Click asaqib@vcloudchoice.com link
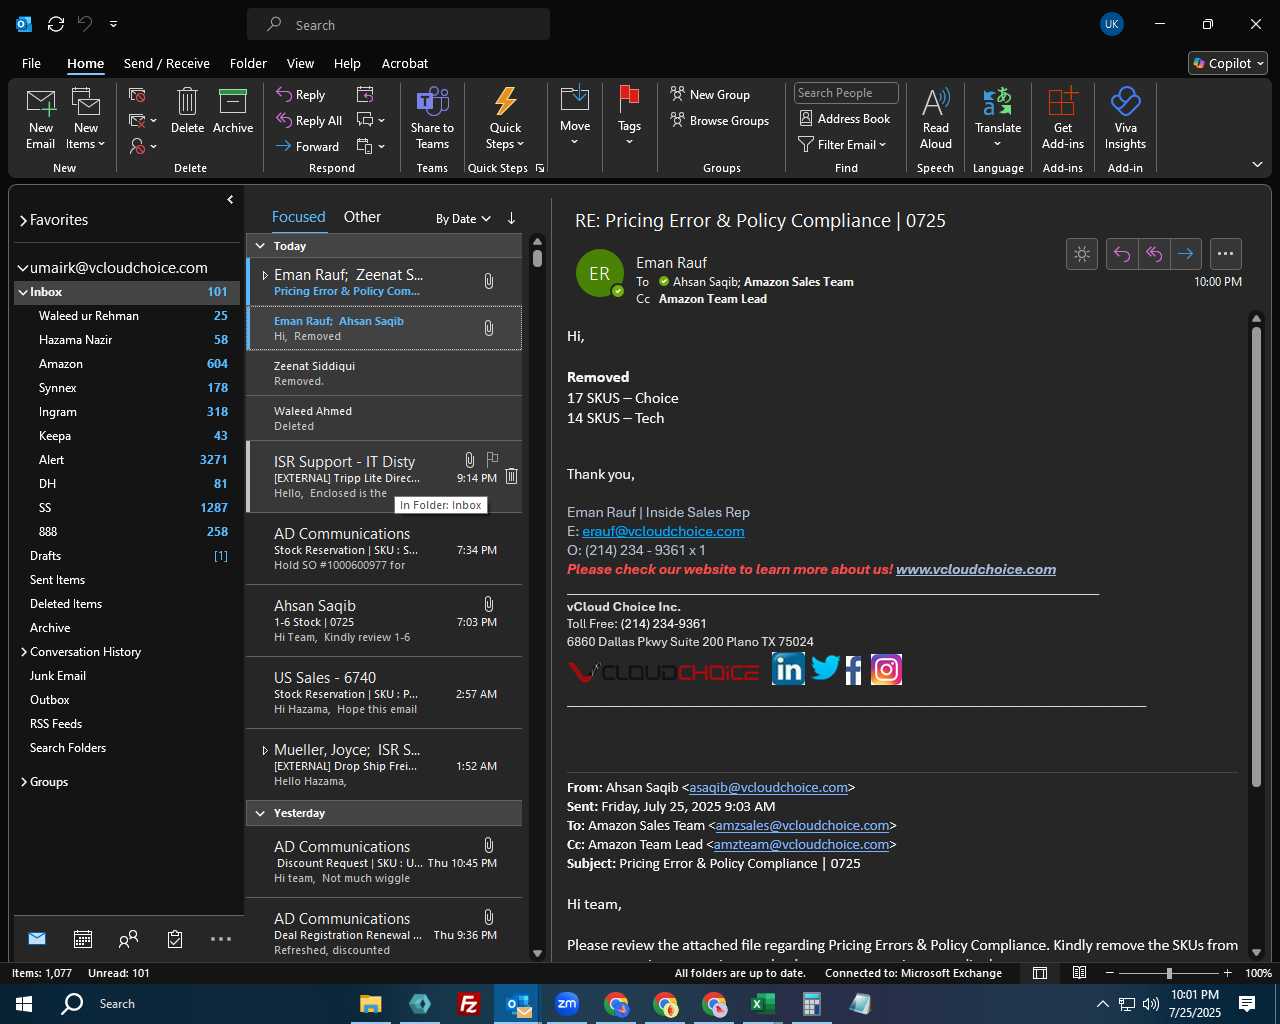This screenshot has width=1280, height=1024. 768,787
